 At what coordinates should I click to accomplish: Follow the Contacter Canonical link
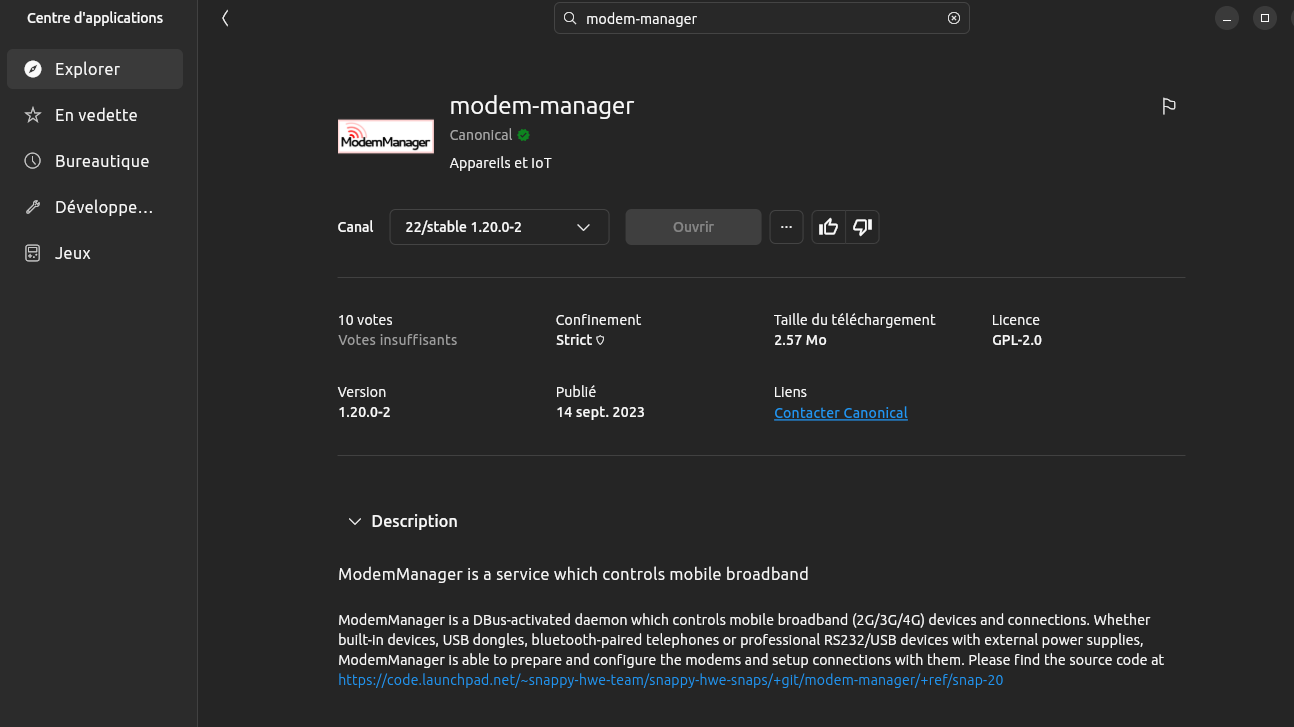click(841, 413)
